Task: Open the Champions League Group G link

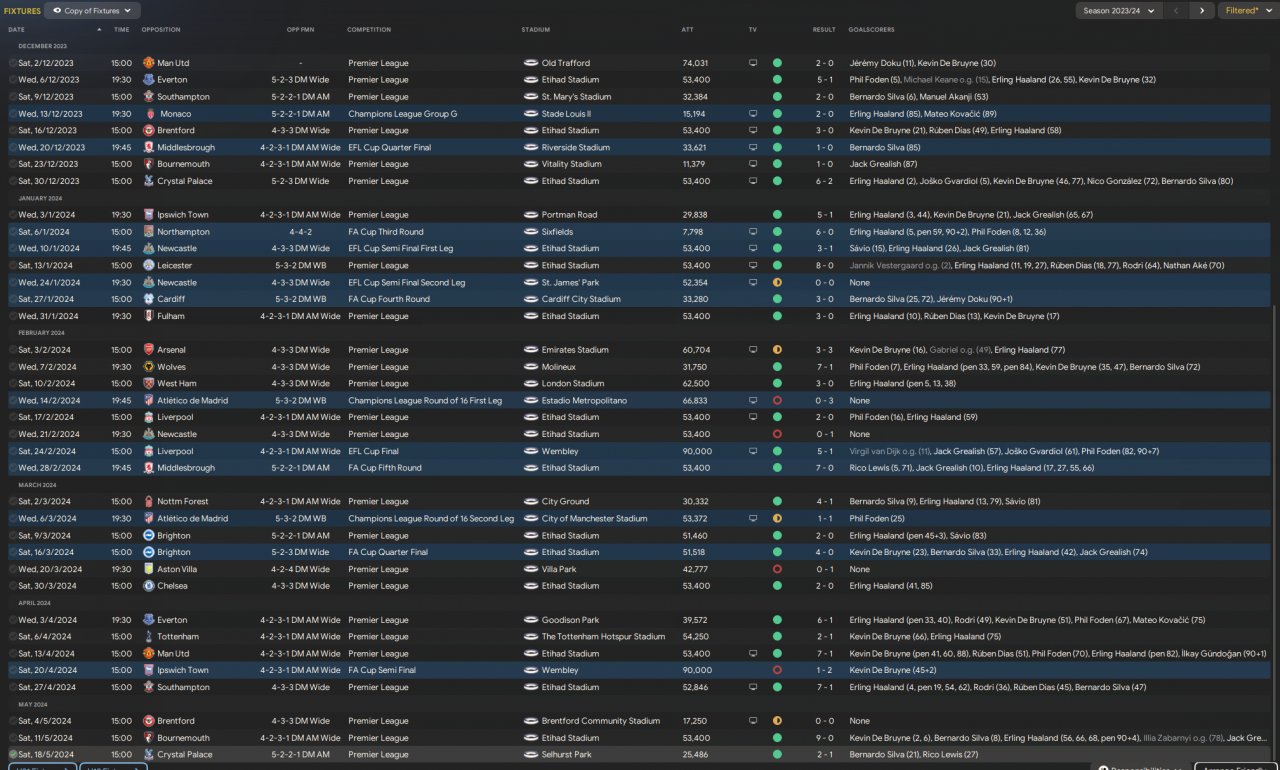Action: 402,114
